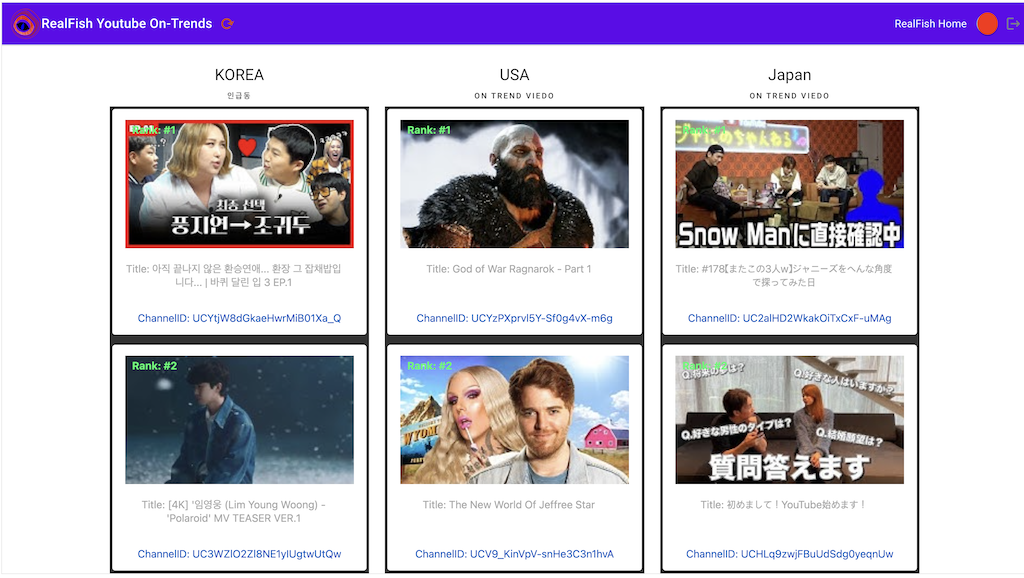This screenshot has width=1024, height=578.
Task: Click the Rank #1 label on the God of War thumbnail
Action: [429, 130]
